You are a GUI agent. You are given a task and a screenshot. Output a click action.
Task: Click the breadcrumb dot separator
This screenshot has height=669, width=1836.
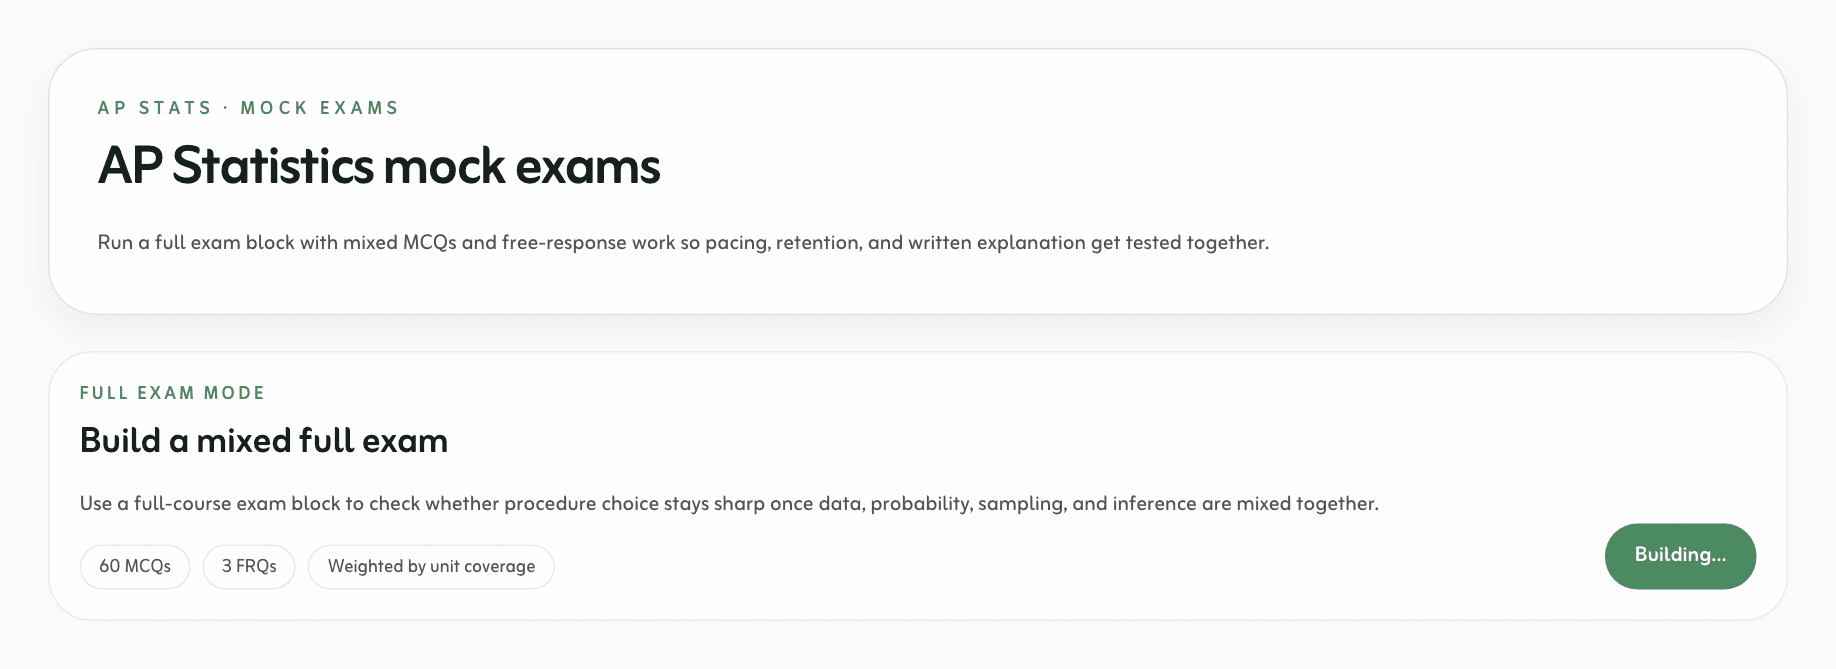click(226, 108)
